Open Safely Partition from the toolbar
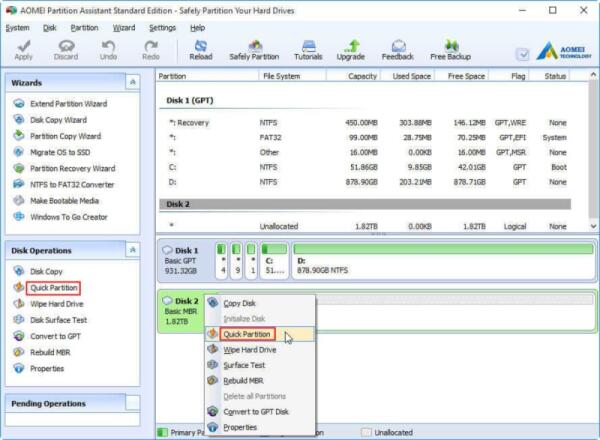 point(254,50)
